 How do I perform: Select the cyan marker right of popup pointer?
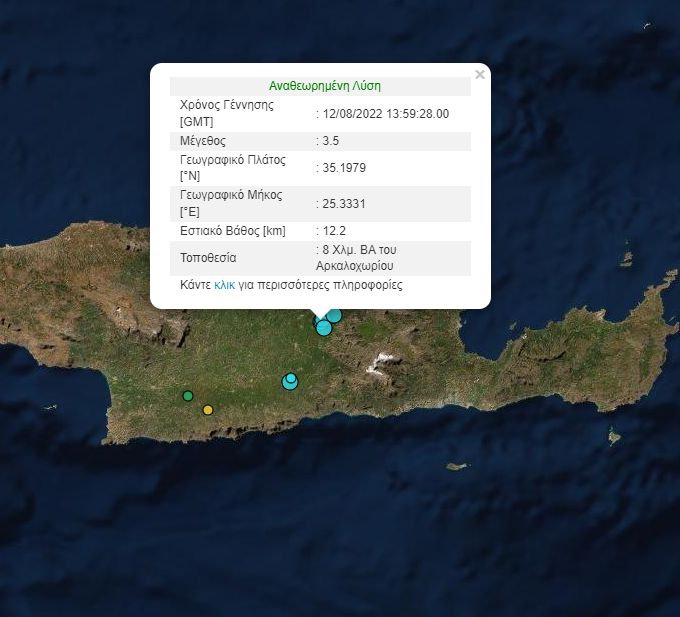(x=335, y=315)
